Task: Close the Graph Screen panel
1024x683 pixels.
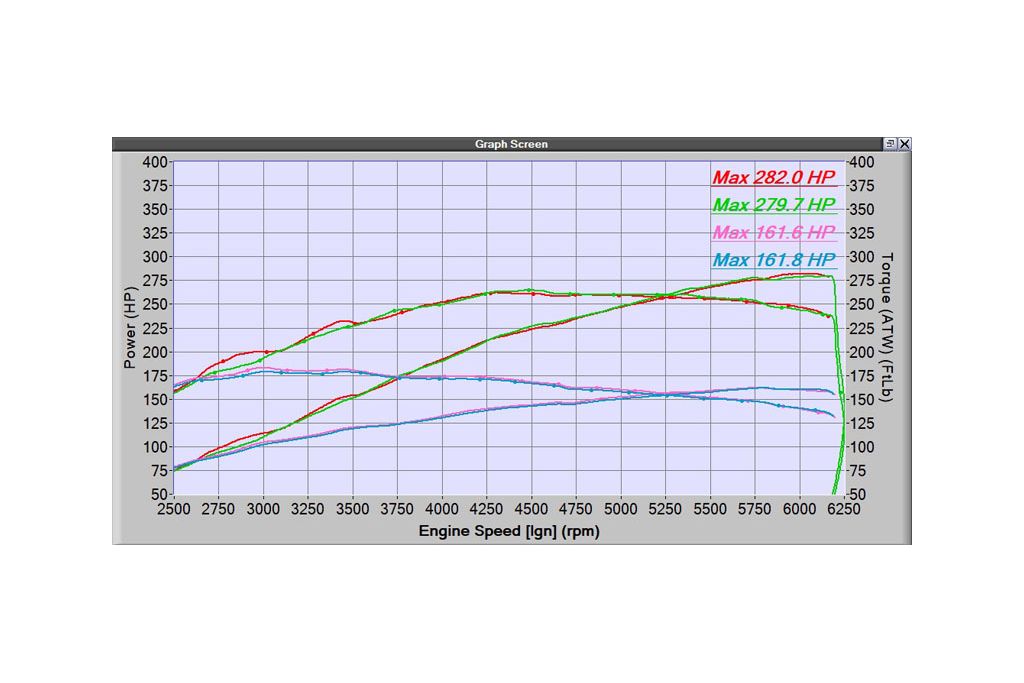Action: pyautogui.click(x=904, y=144)
